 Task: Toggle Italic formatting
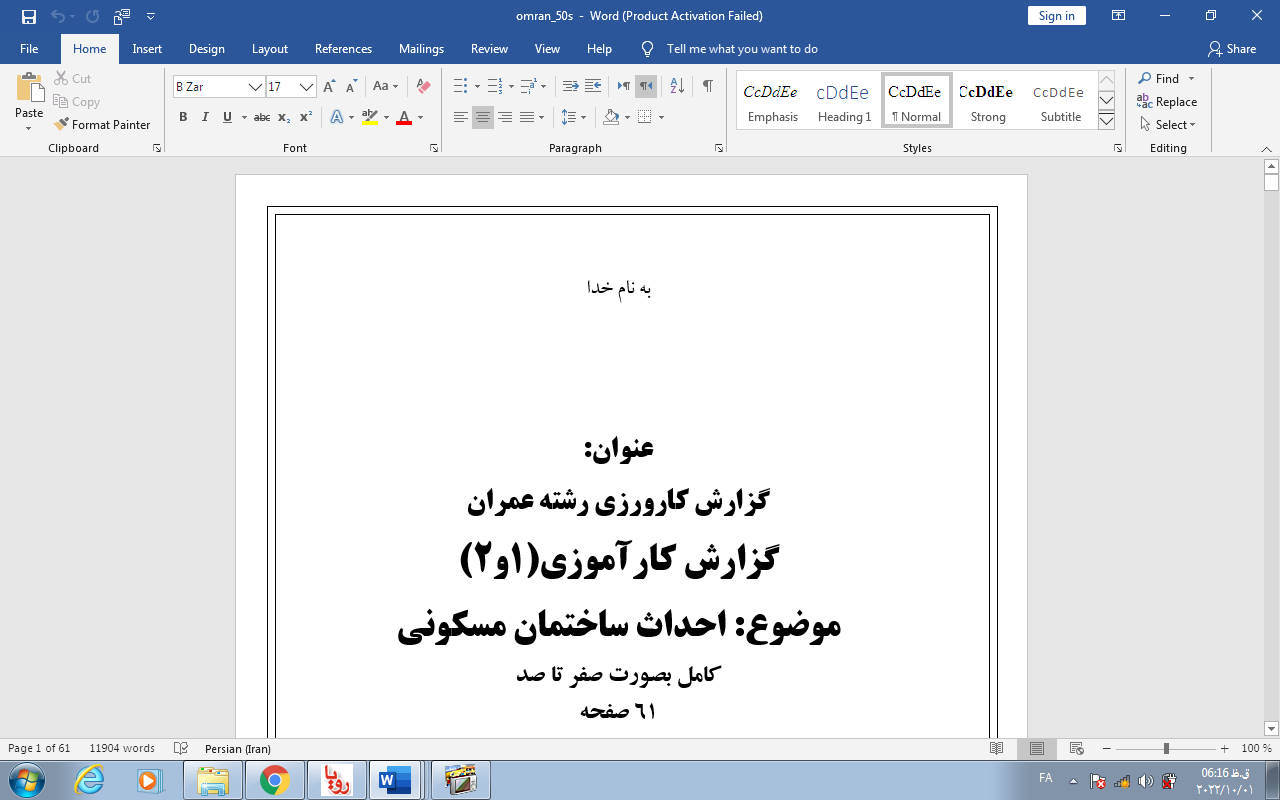(x=205, y=118)
